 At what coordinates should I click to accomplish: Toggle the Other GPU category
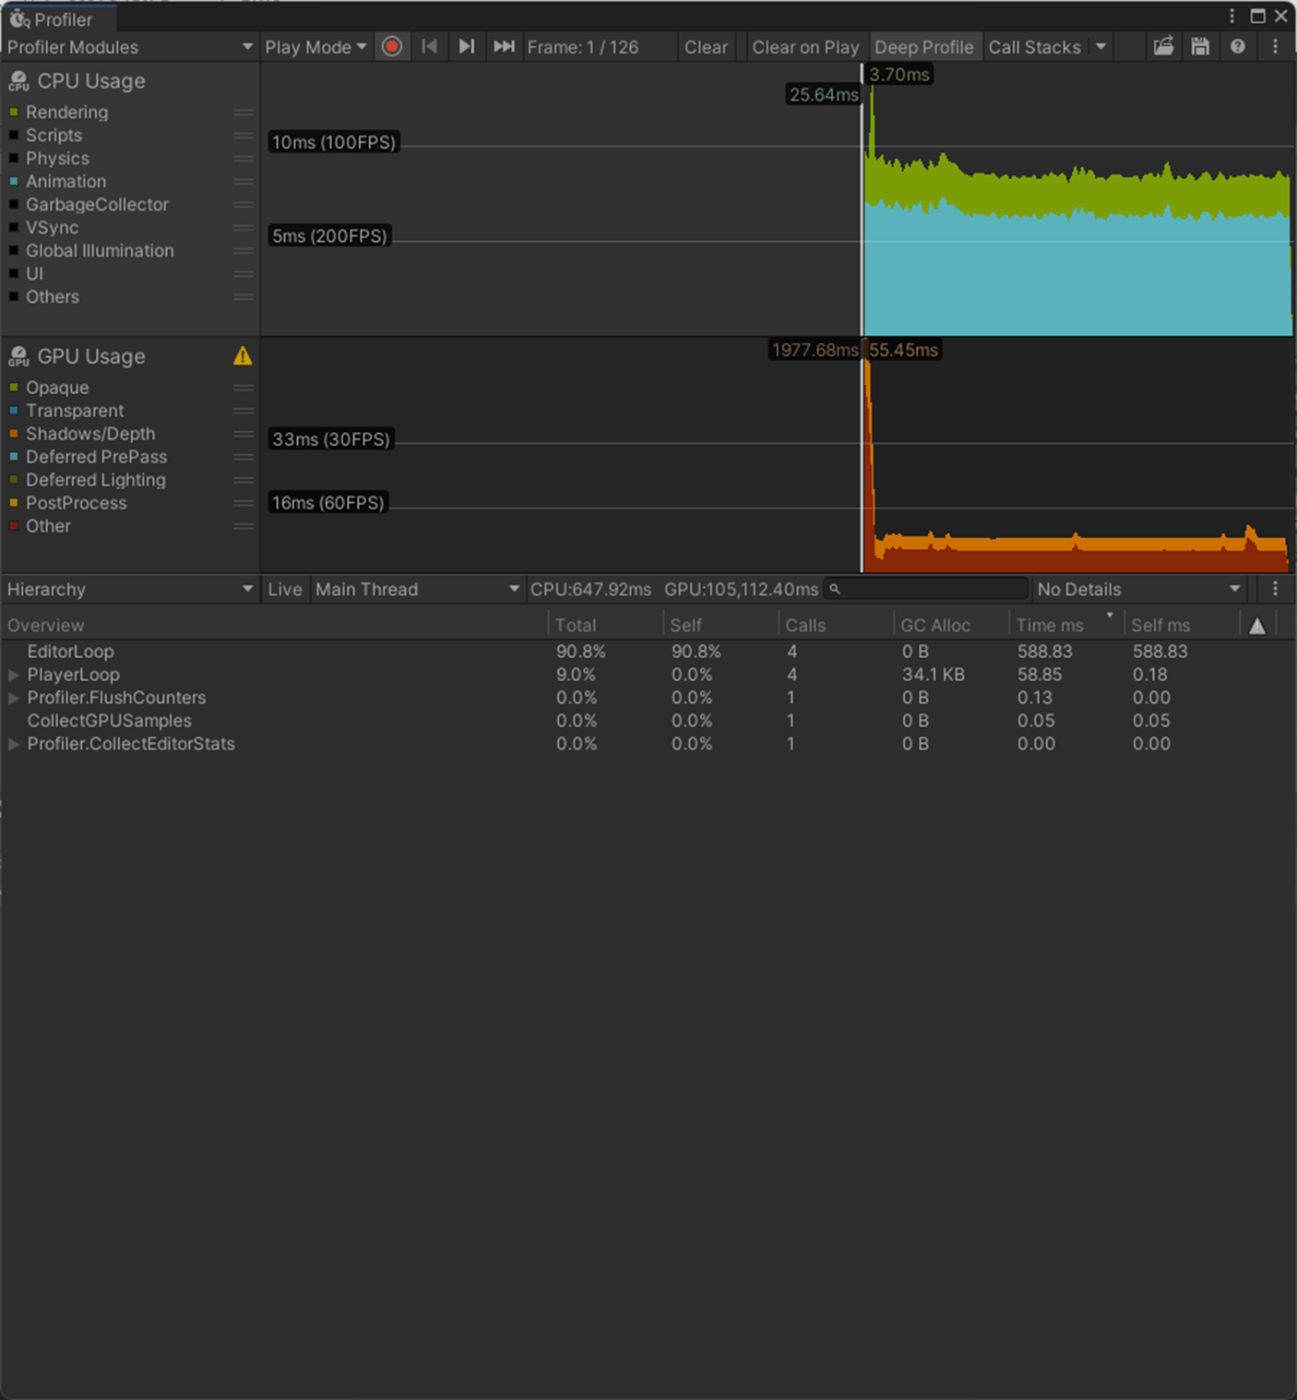coord(14,526)
